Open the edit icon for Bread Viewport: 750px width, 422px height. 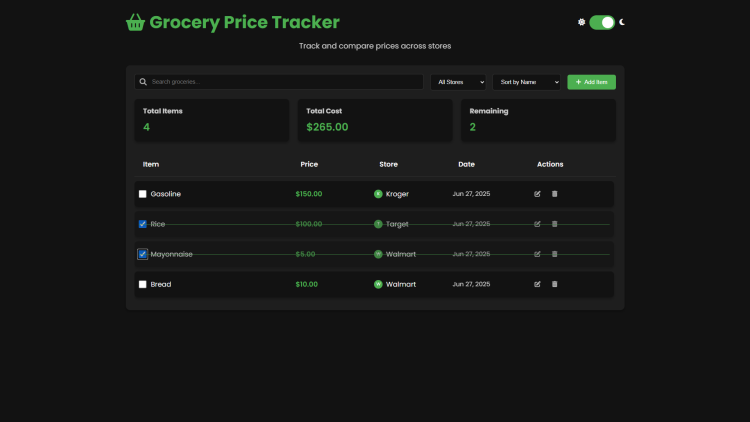tap(537, 284)
